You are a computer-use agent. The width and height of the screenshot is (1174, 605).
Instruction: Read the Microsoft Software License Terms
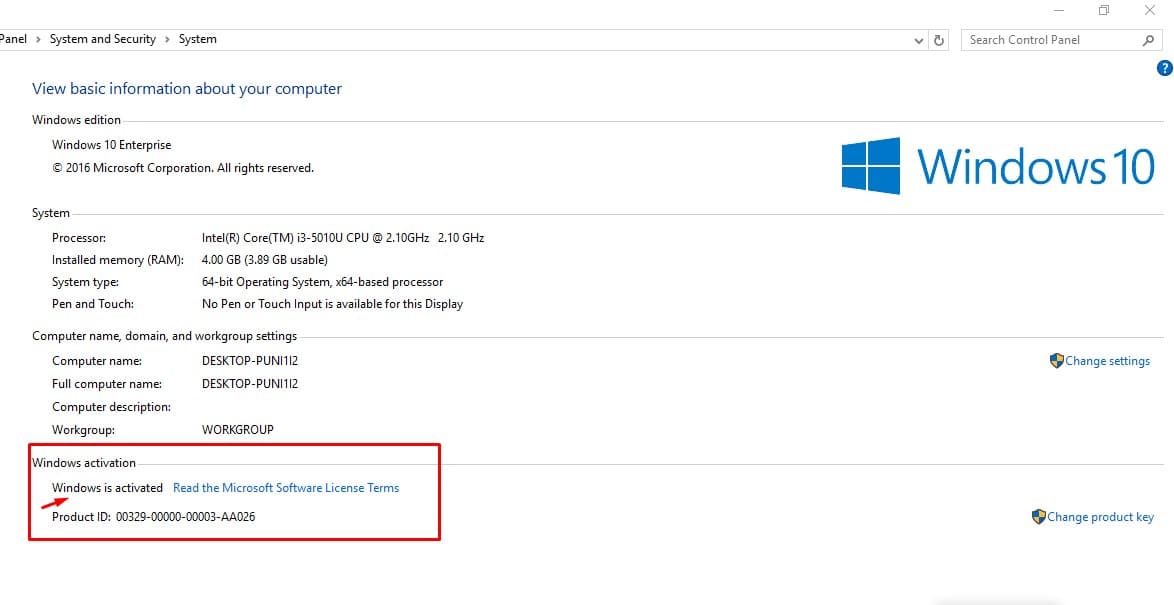tap(286, 487)
